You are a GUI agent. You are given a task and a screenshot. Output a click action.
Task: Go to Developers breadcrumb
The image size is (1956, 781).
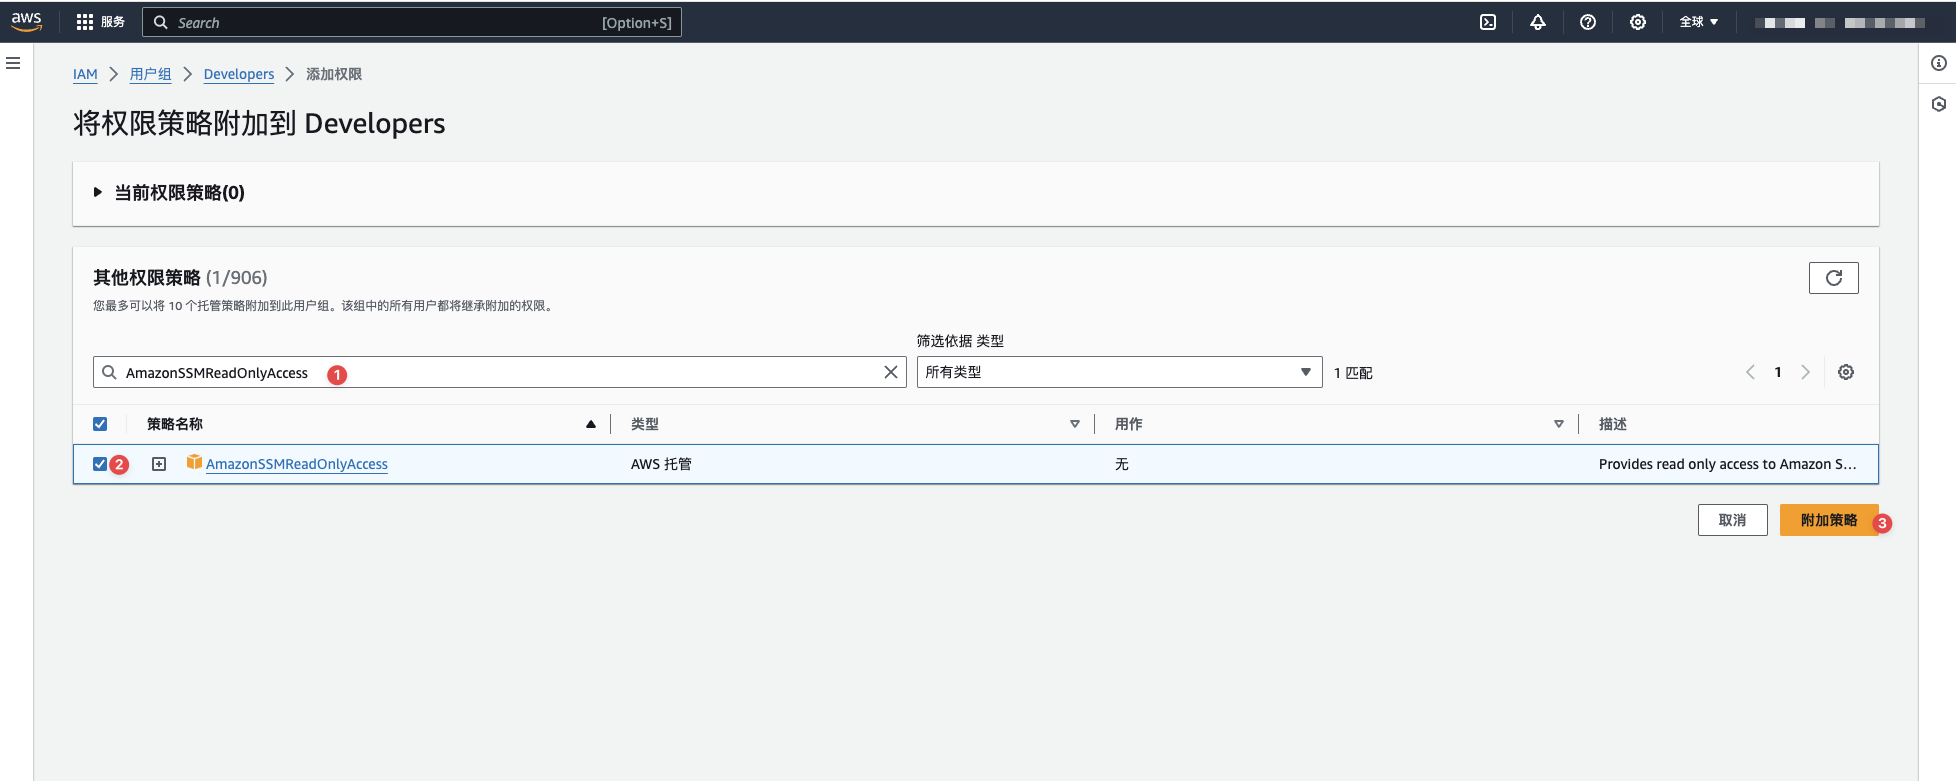tap(239, 74)
